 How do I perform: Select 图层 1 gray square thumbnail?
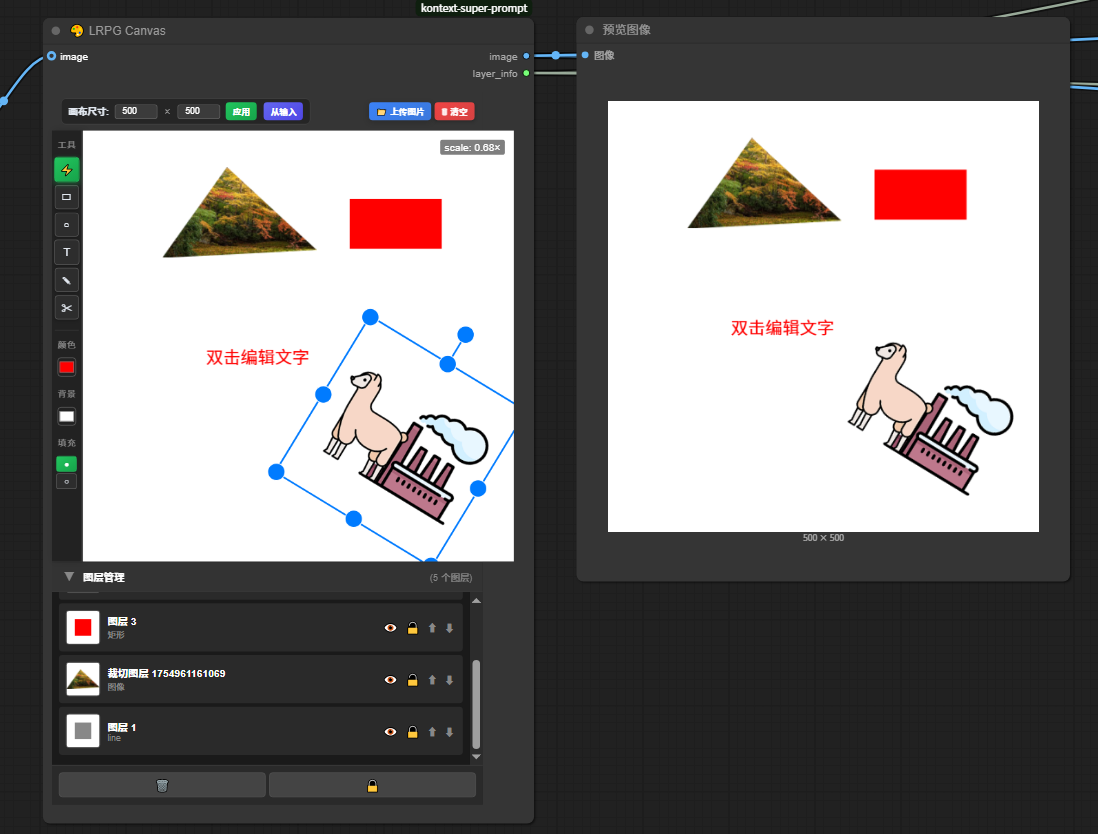pos(83,731)
